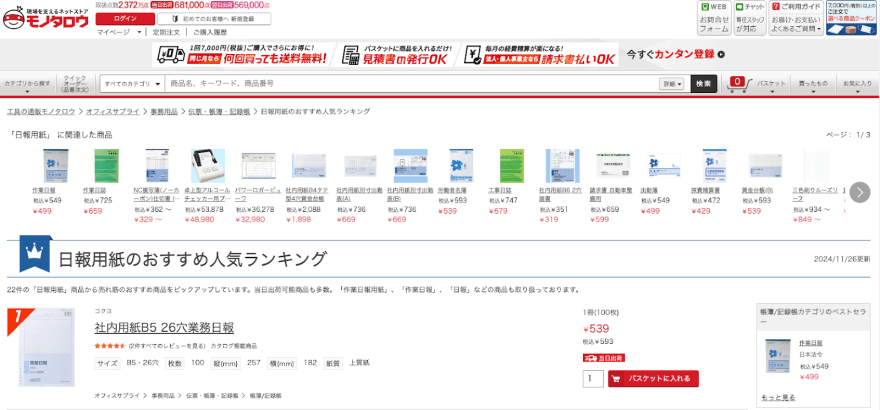Click the ¥539 price of 社内用紙B5
The image size is (880, 410).
[596, 329]
